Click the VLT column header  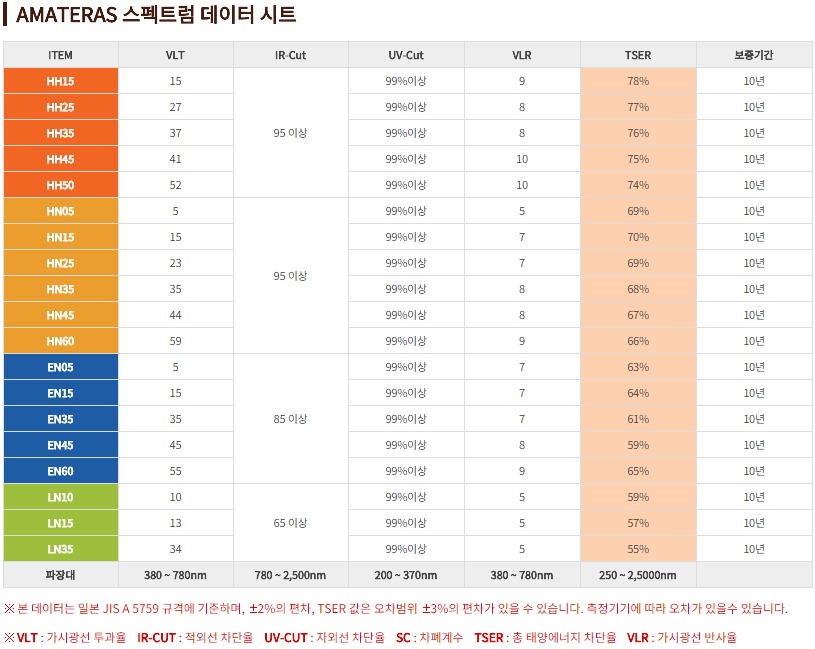(176, 55)
